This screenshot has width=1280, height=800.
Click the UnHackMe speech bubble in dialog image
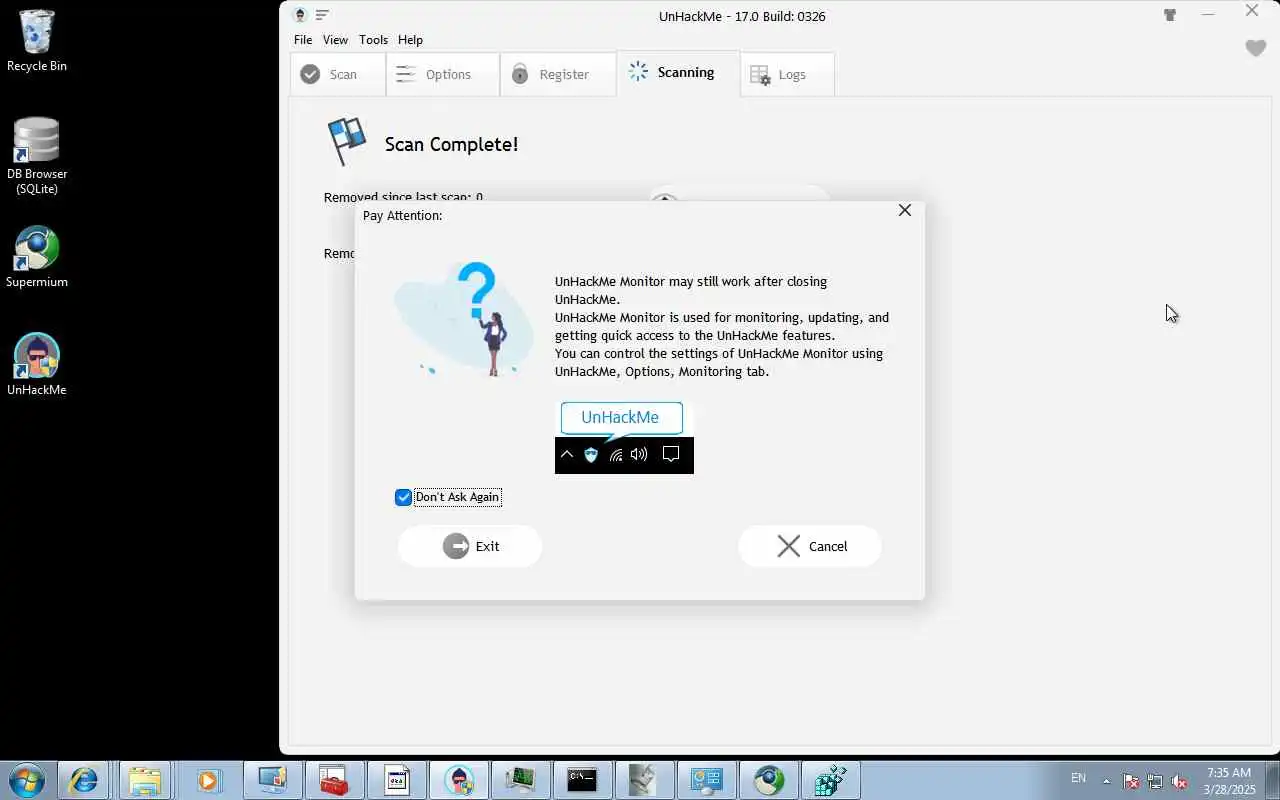pyautogui.click(x=621, y=418)
